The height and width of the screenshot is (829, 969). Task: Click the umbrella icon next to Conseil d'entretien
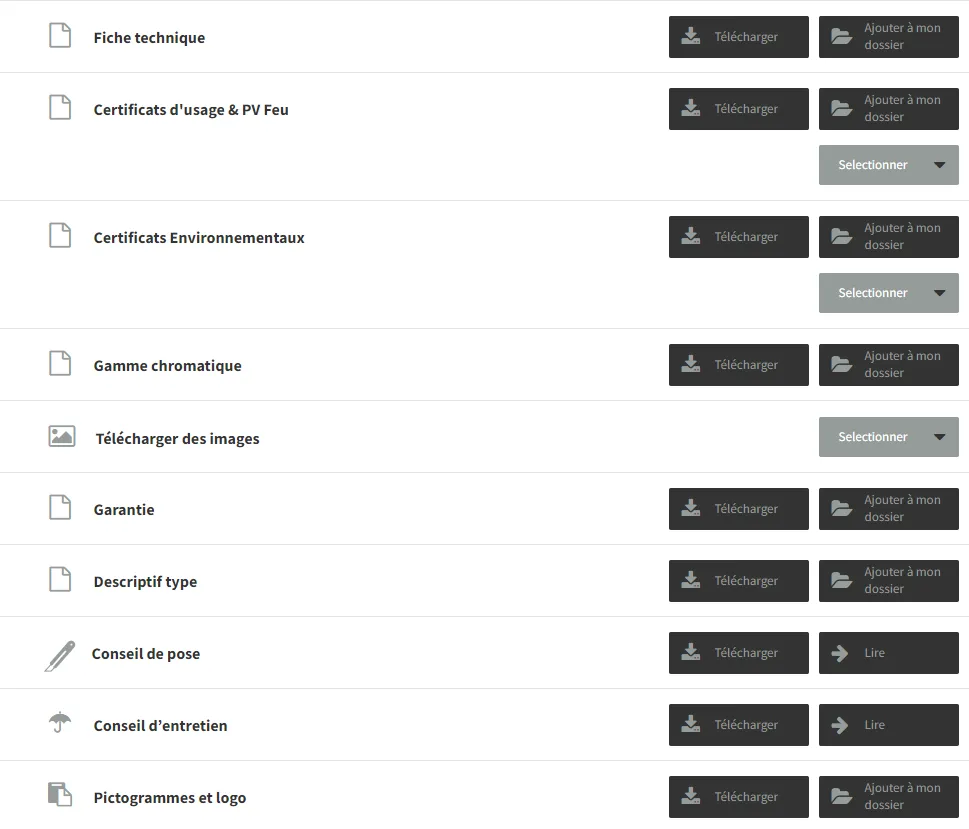point(60,722)
